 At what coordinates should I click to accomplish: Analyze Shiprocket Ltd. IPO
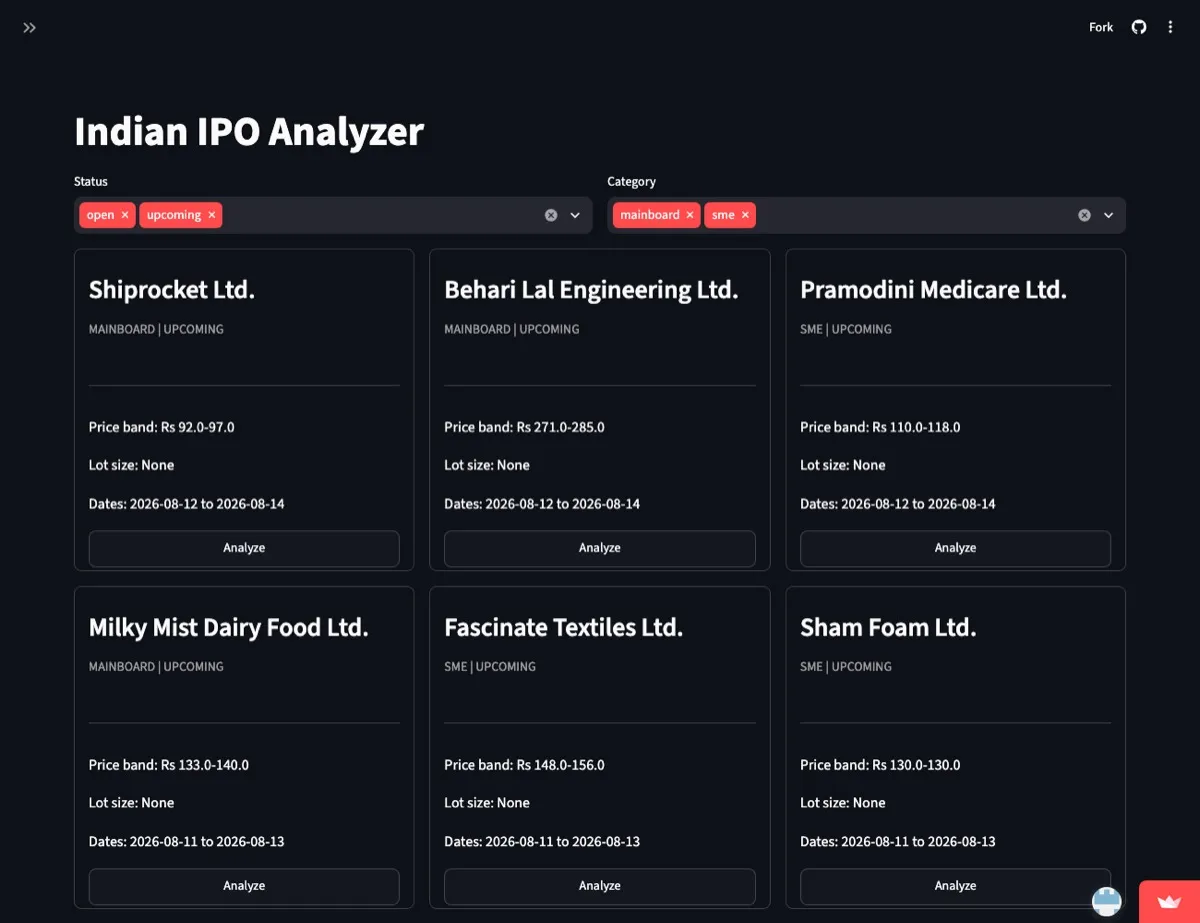[244, 548]
